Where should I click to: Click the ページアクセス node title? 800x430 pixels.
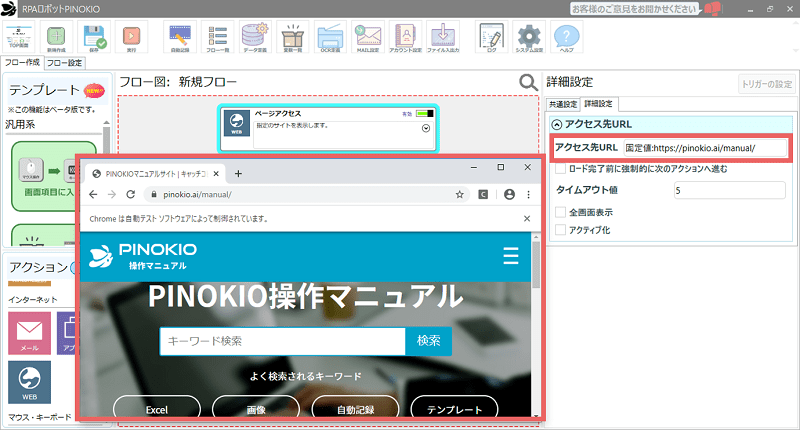pyautogui.click(x=279, y=113)
